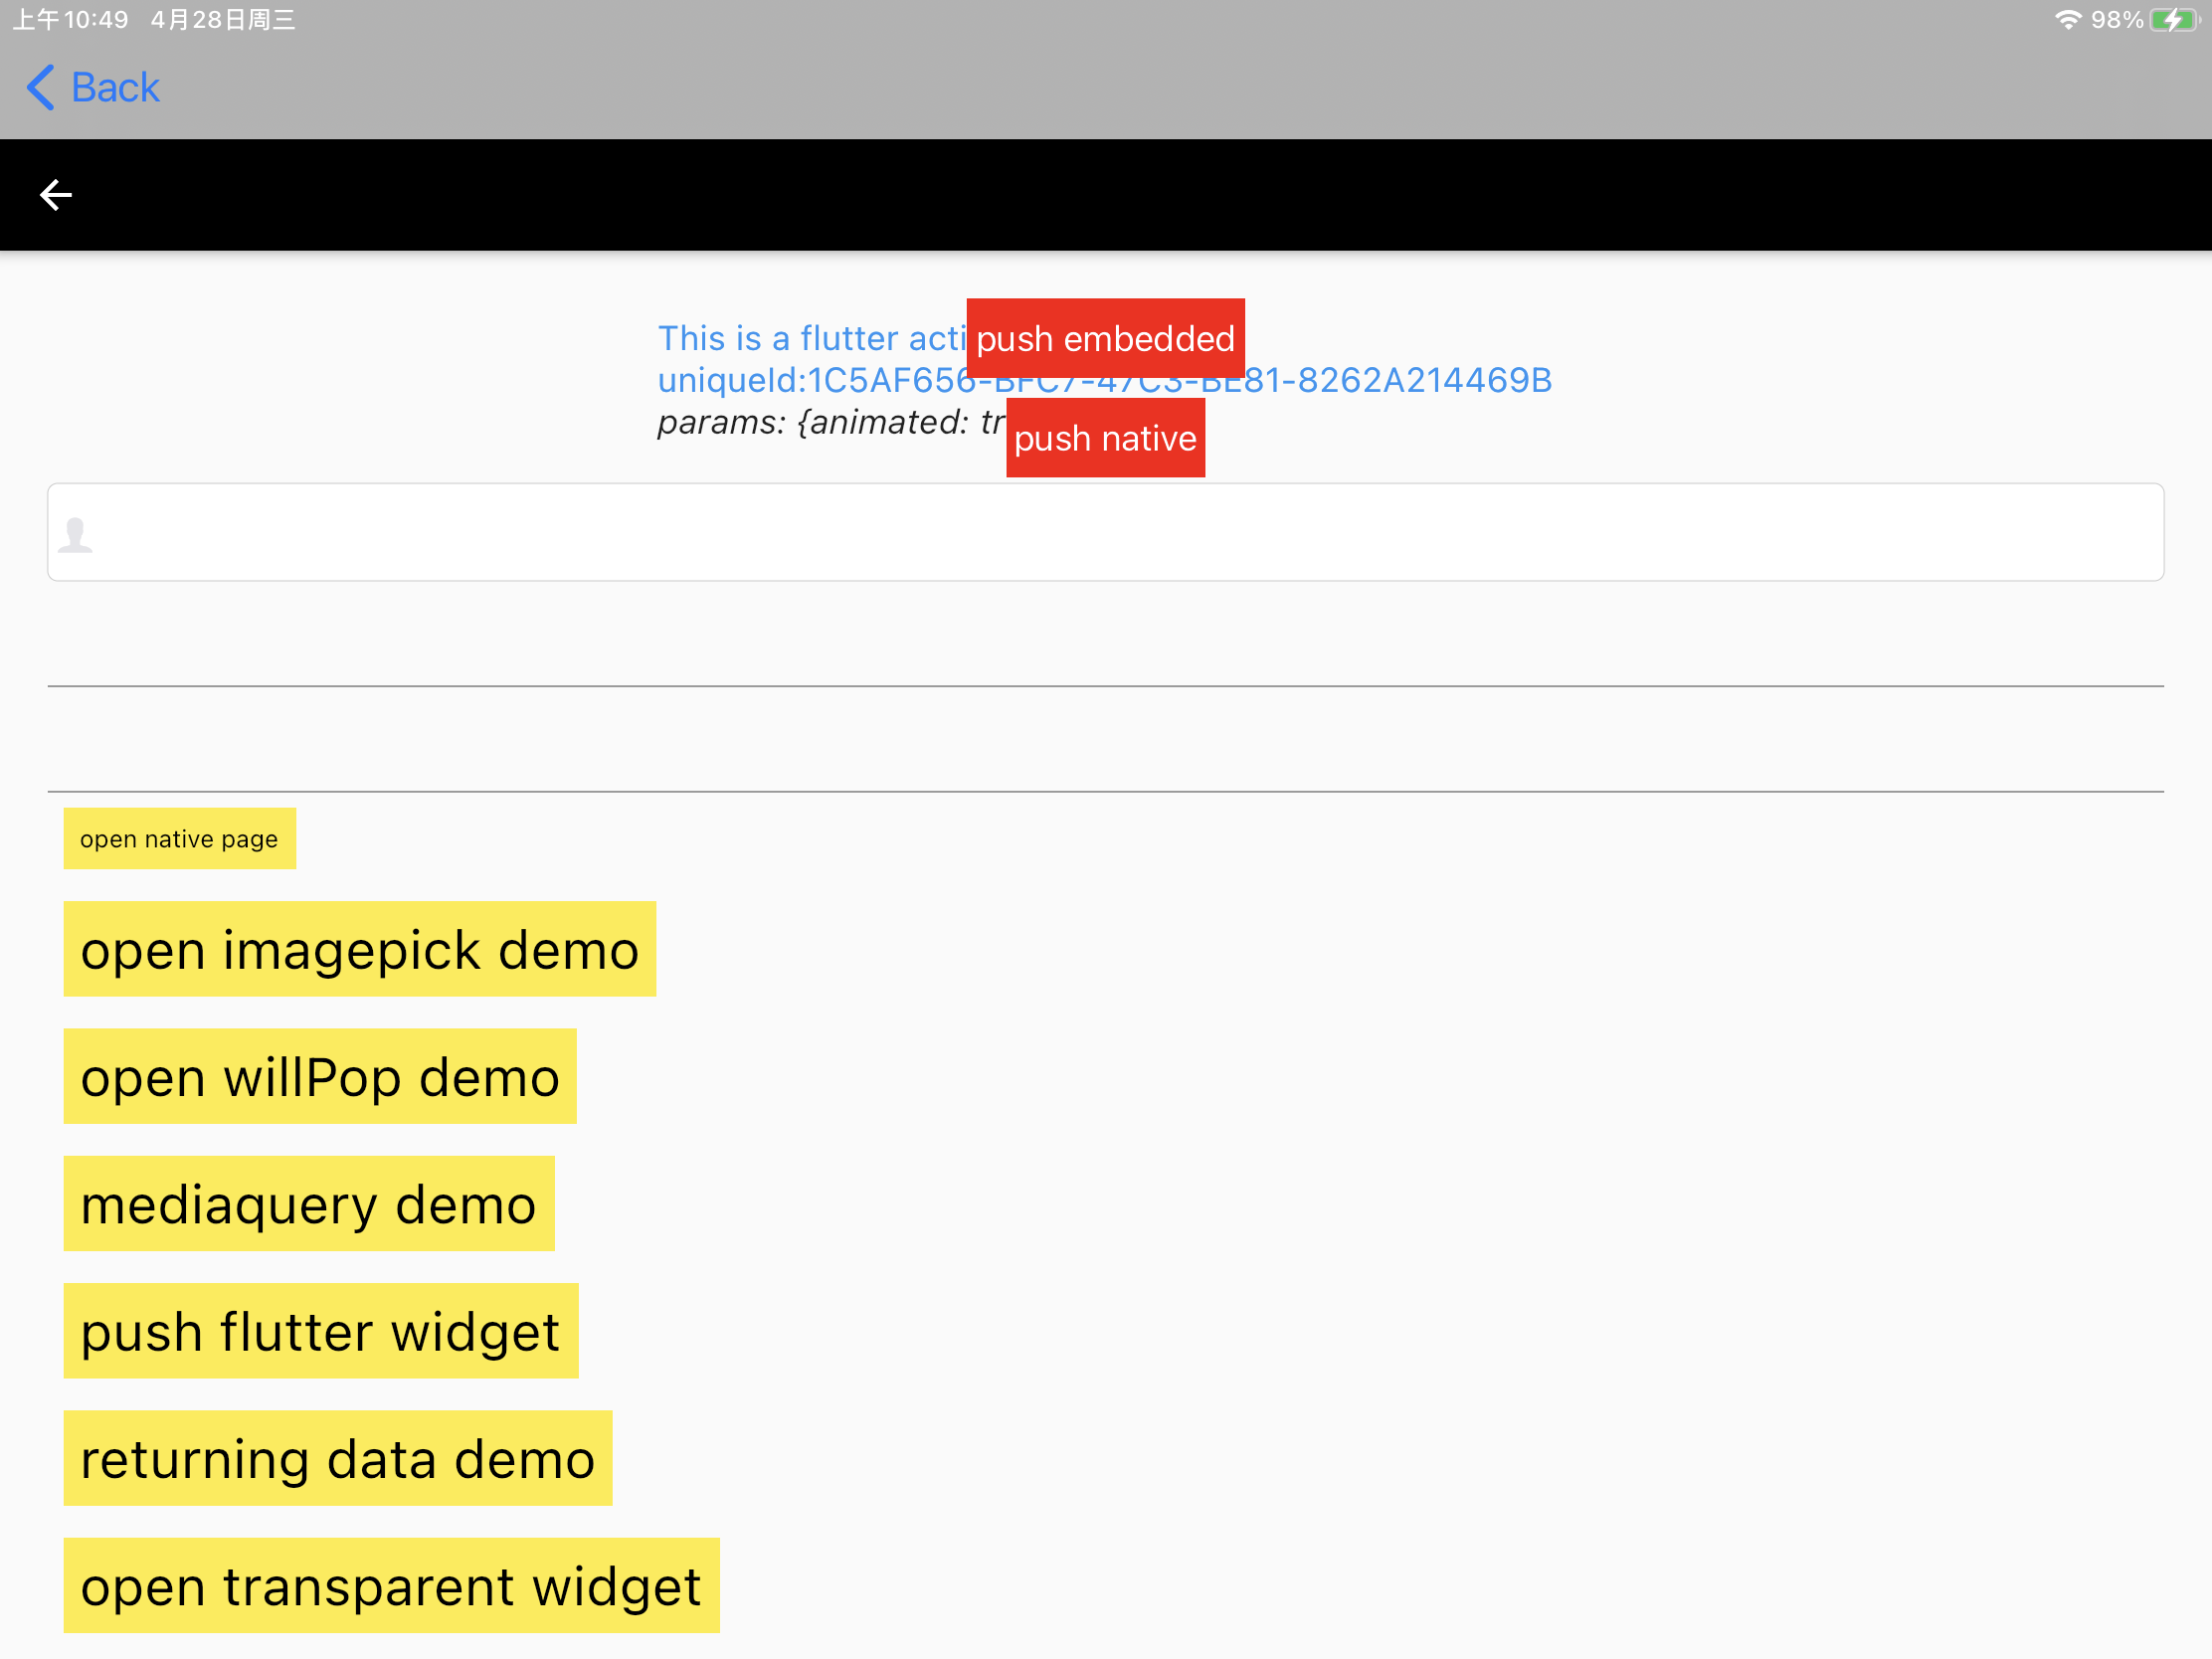This screenshot has height=1659, width=2212.
Task: Tap push flutter widget button
Action: tap(321, 1331)
